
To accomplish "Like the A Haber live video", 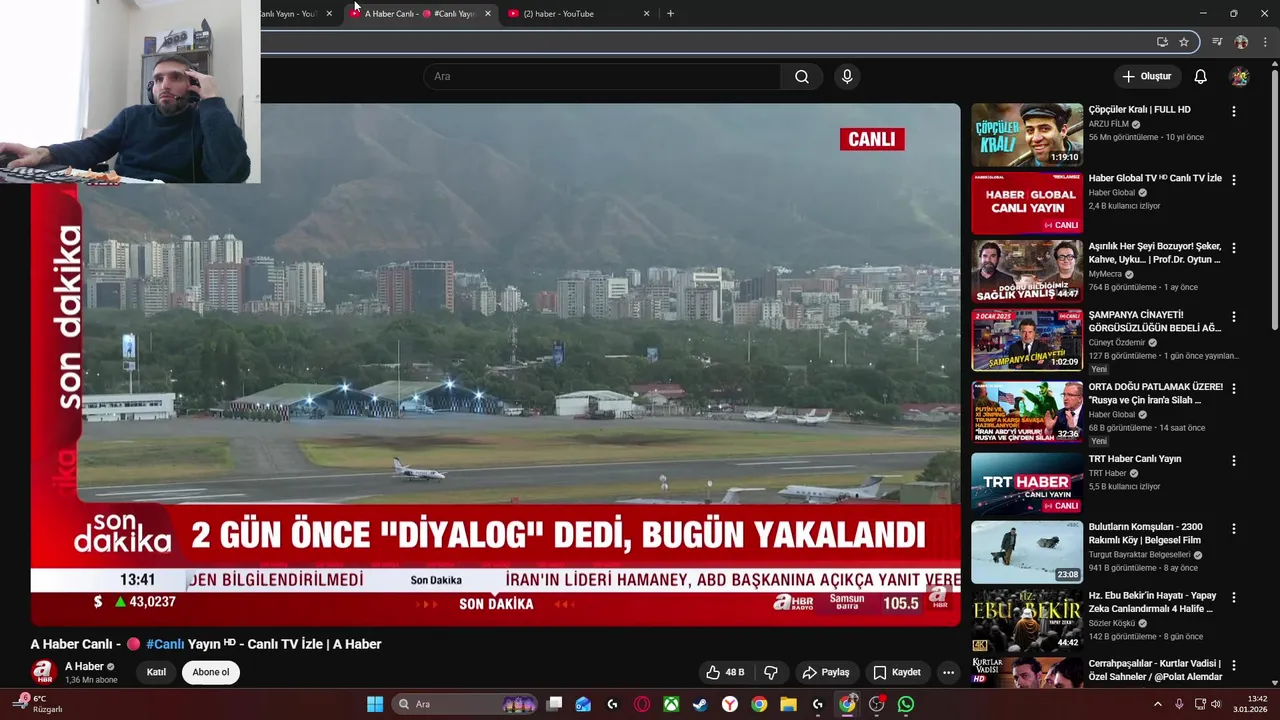I will tap(726, 672).
